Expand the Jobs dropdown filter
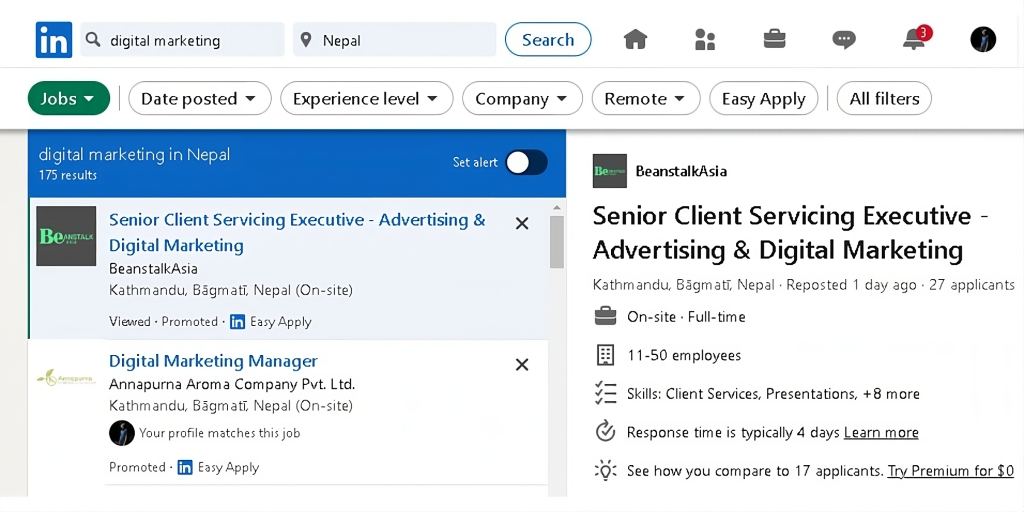The height and width of the screenshot is (512, 1024). pyautogui.click(x=69, y=99)
